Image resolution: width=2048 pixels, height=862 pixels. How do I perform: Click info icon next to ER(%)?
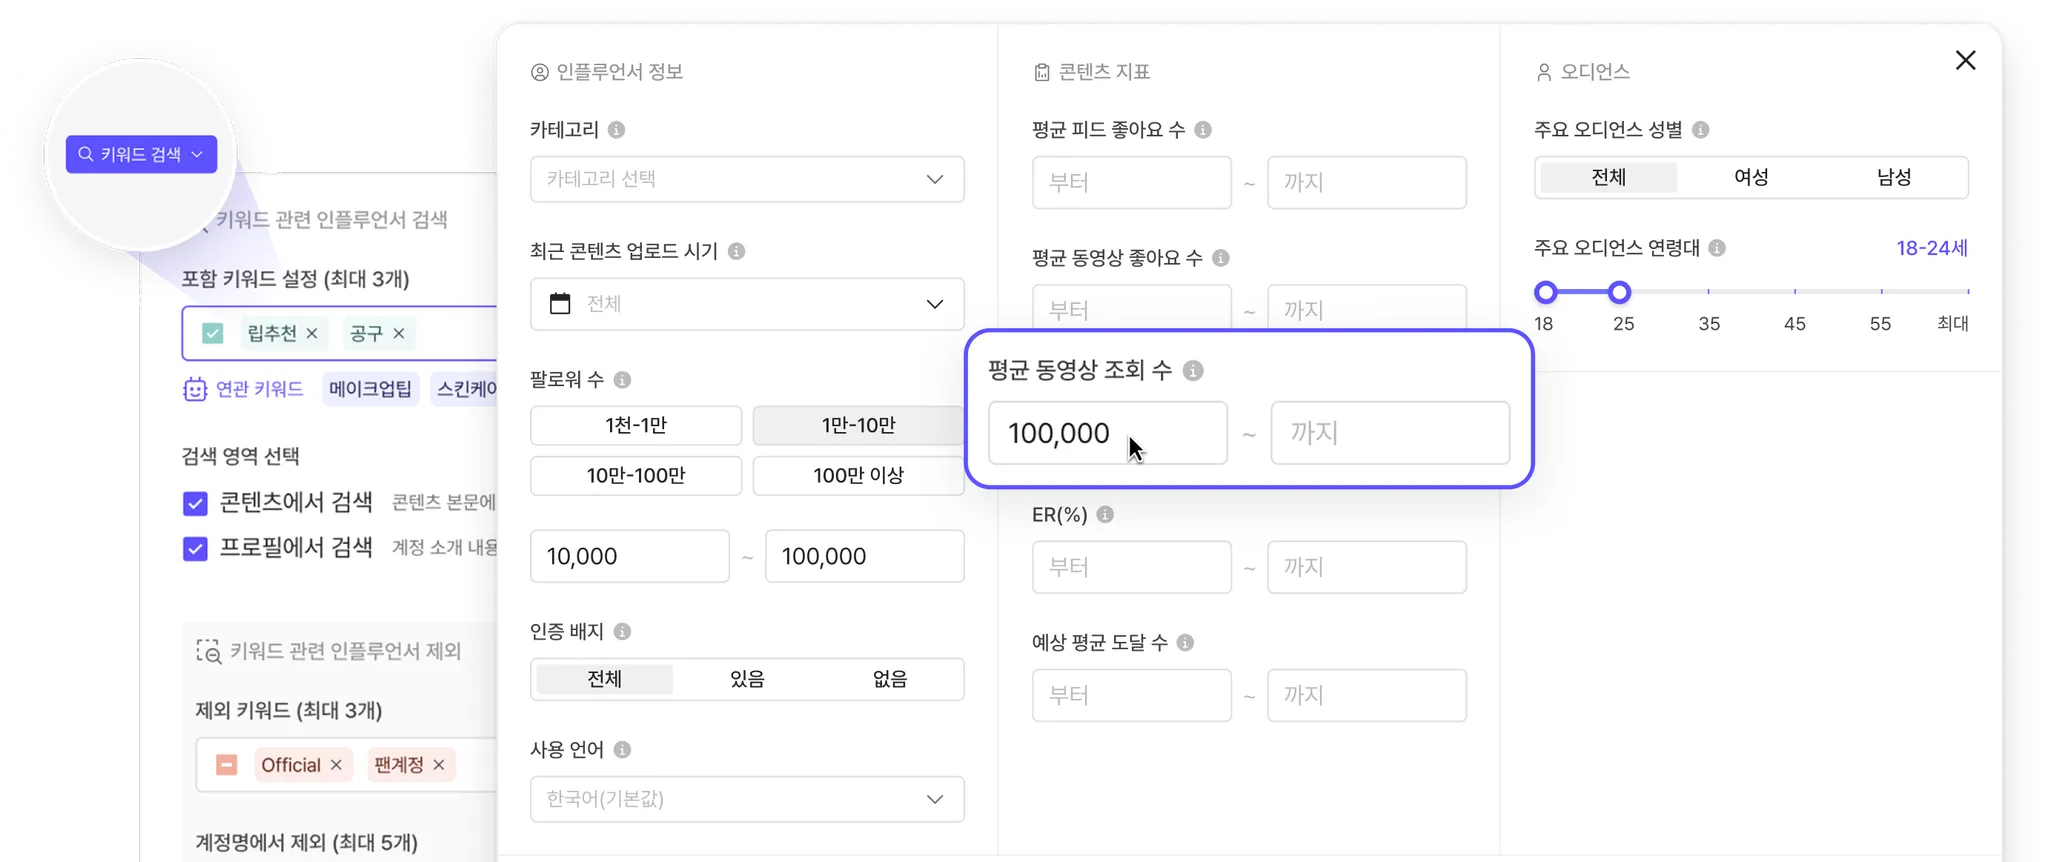coord(1105,514)
